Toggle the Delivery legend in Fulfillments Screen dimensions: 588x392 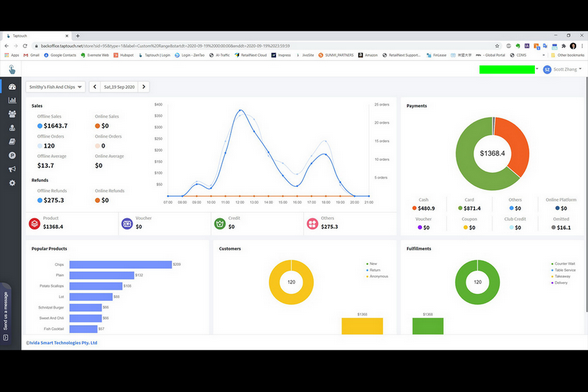559,283
